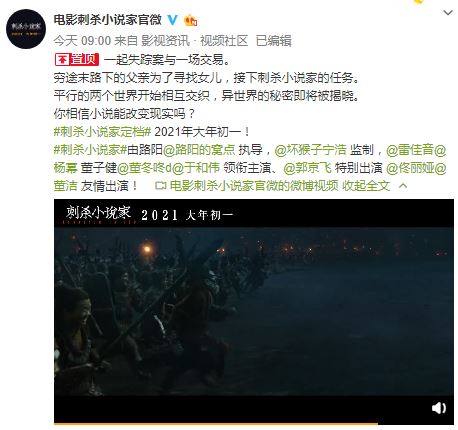The image size is (458, 430).
Task: Click the 置顶 pinned badge
Action: tap(77, 60)
